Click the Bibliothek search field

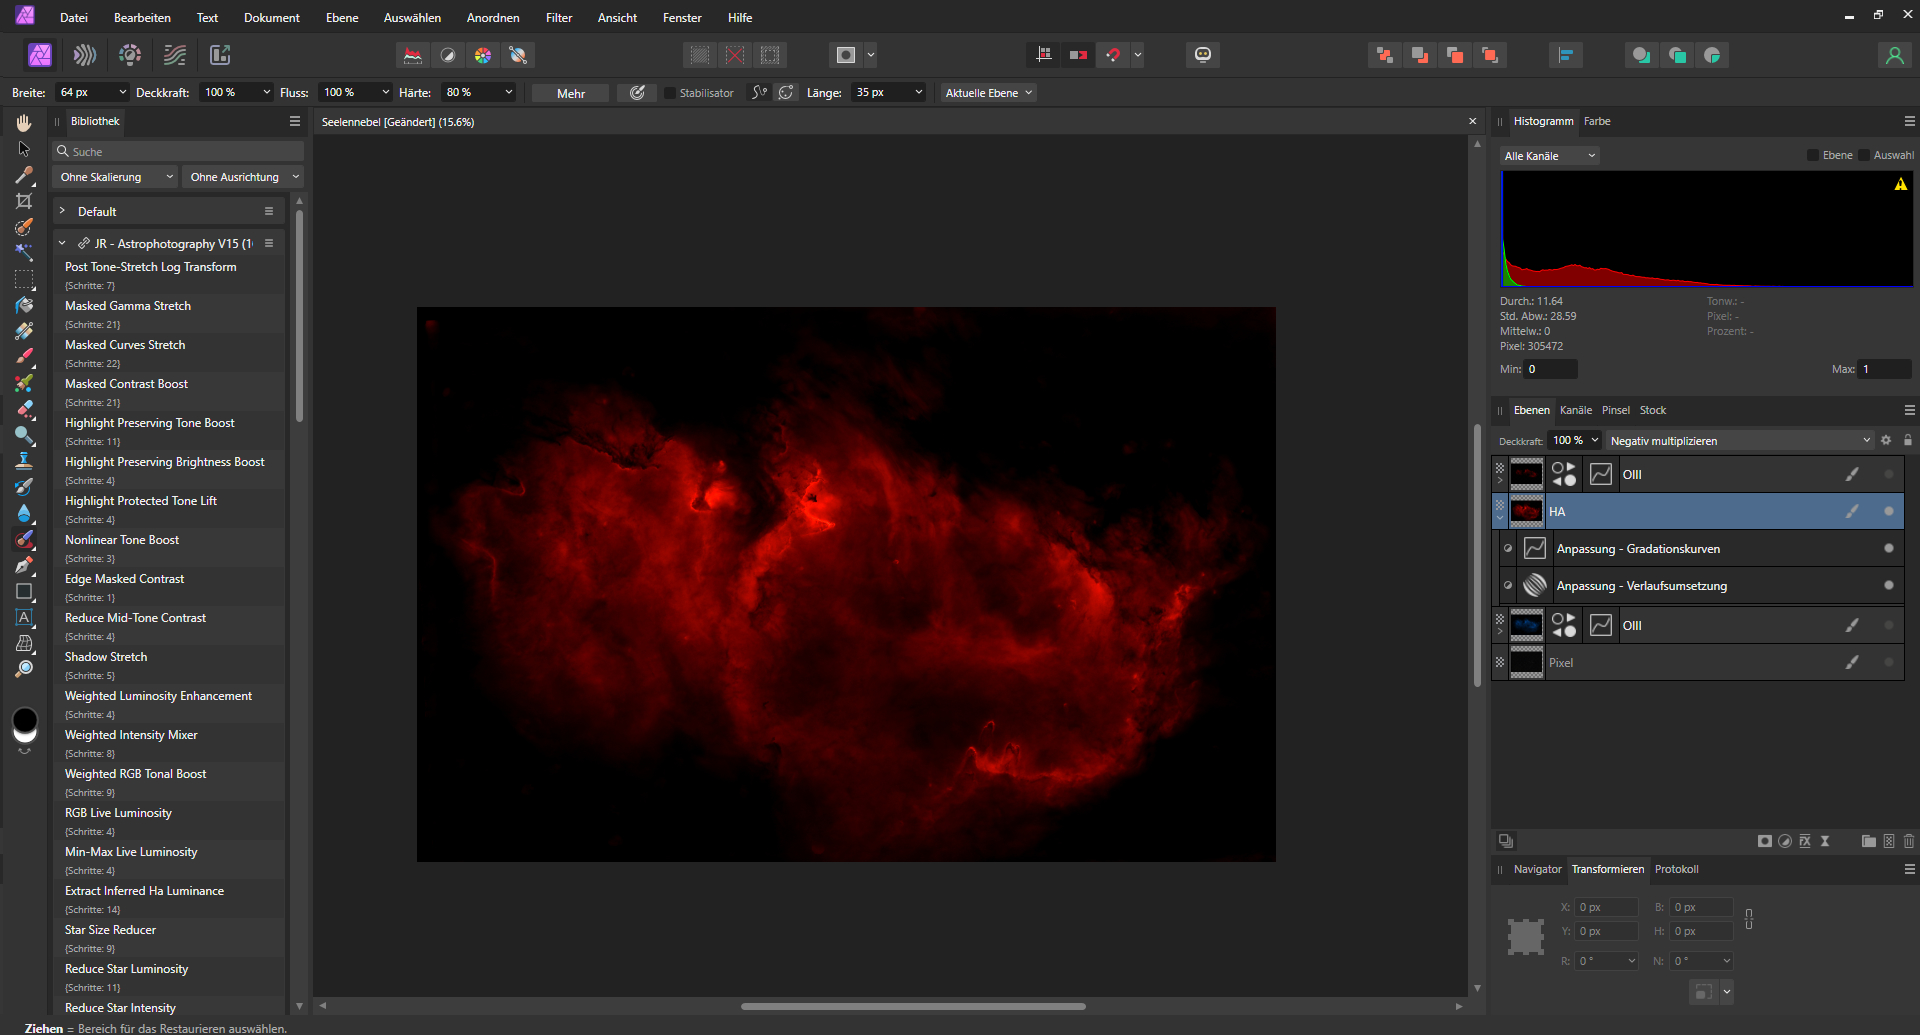click(x=178, y=151)
